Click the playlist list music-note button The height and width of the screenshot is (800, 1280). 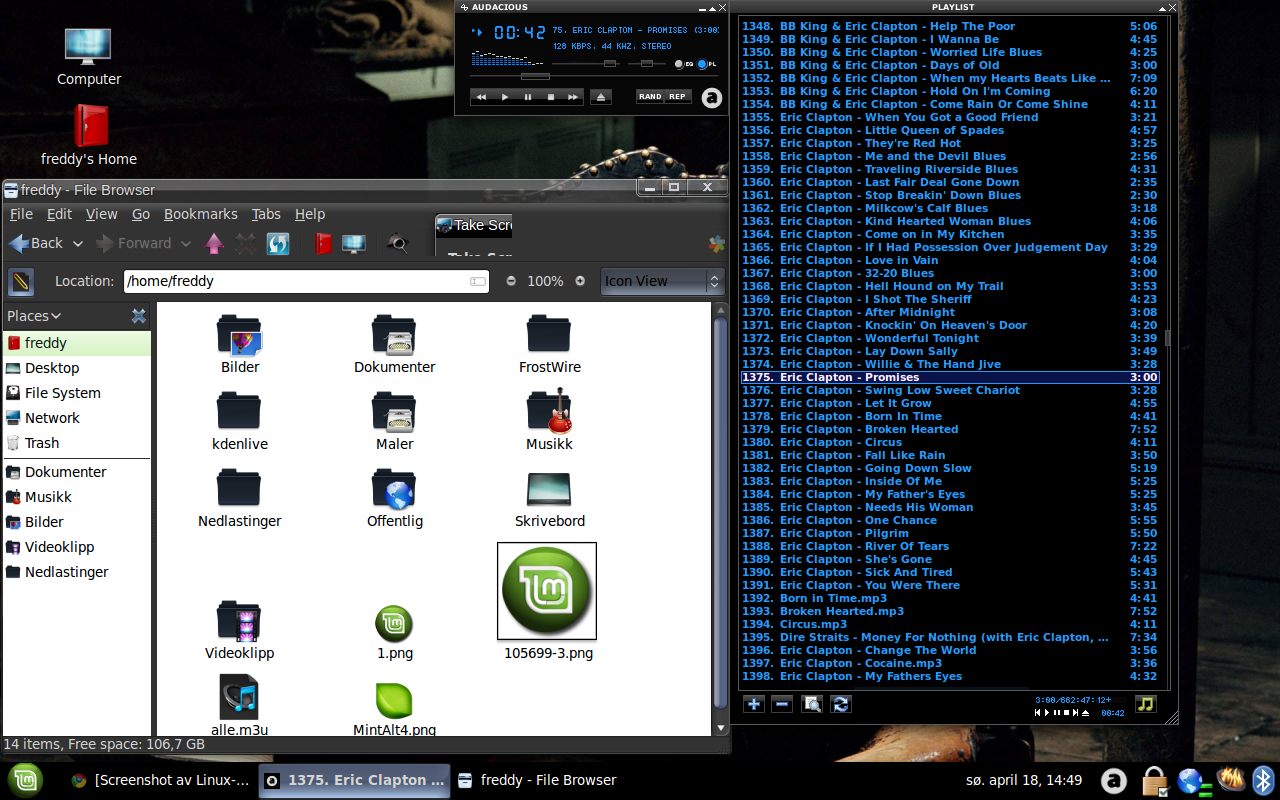(x=1146, y=704)
